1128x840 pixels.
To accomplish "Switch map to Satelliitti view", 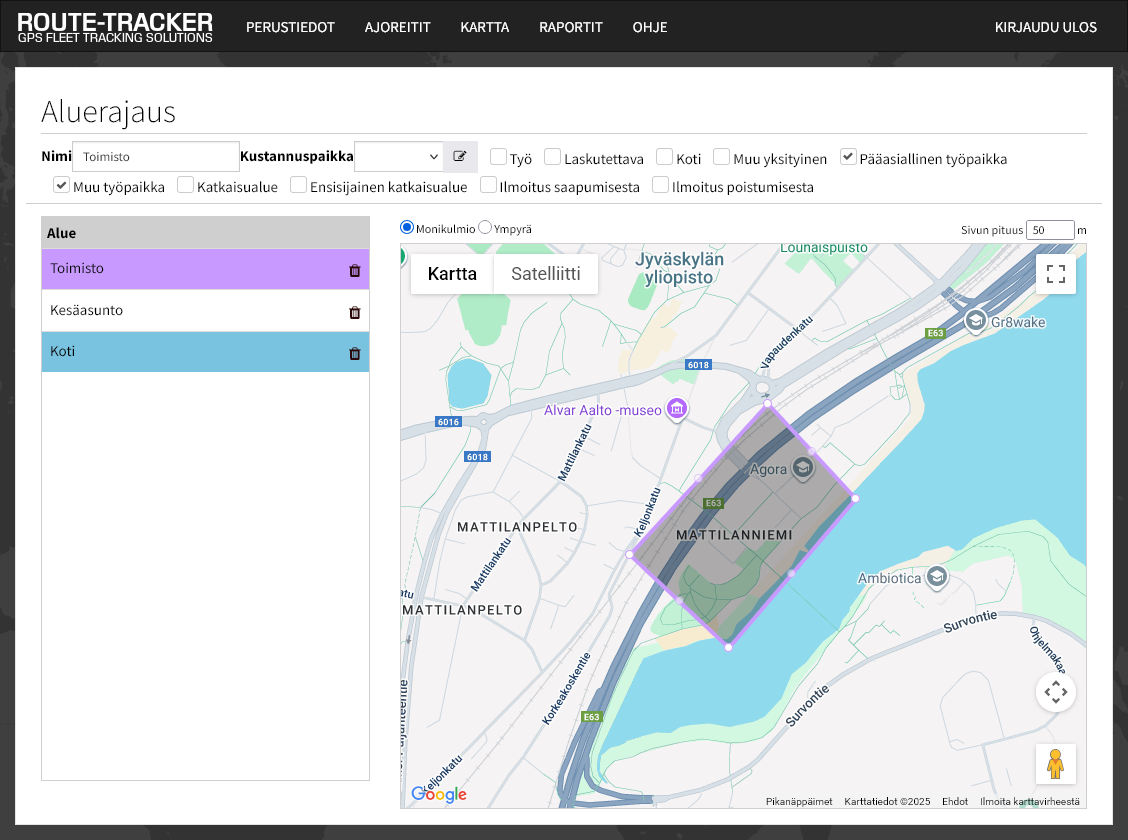I will (x=545, y=274).
